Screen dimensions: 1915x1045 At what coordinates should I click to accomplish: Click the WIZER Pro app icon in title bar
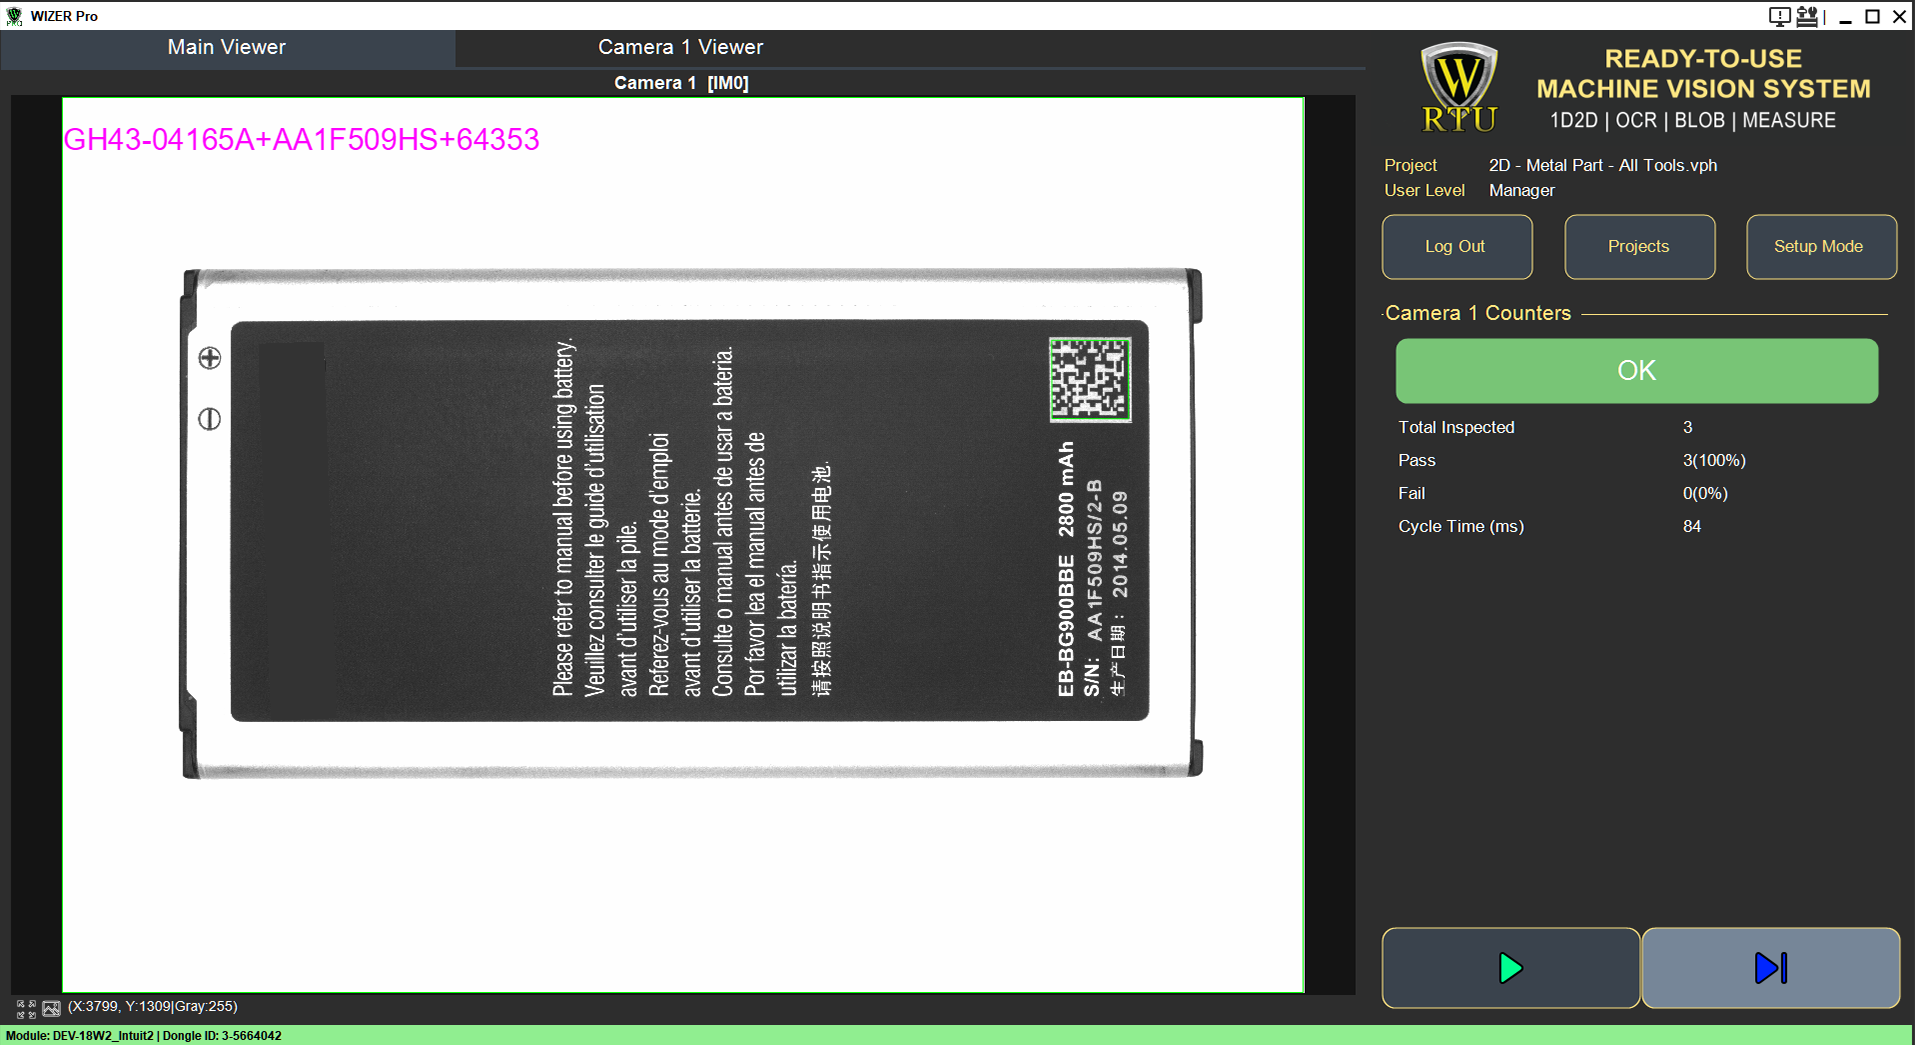(x=14, y=16)
